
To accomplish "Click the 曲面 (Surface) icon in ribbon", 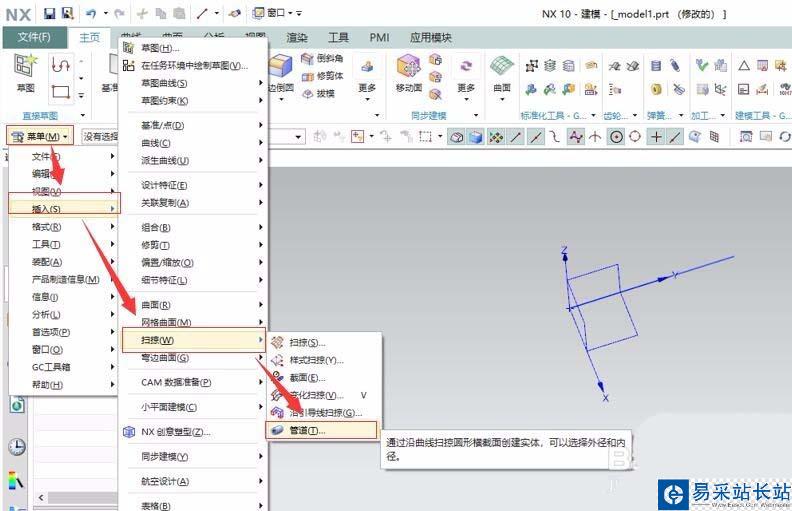I will point(502,70).
